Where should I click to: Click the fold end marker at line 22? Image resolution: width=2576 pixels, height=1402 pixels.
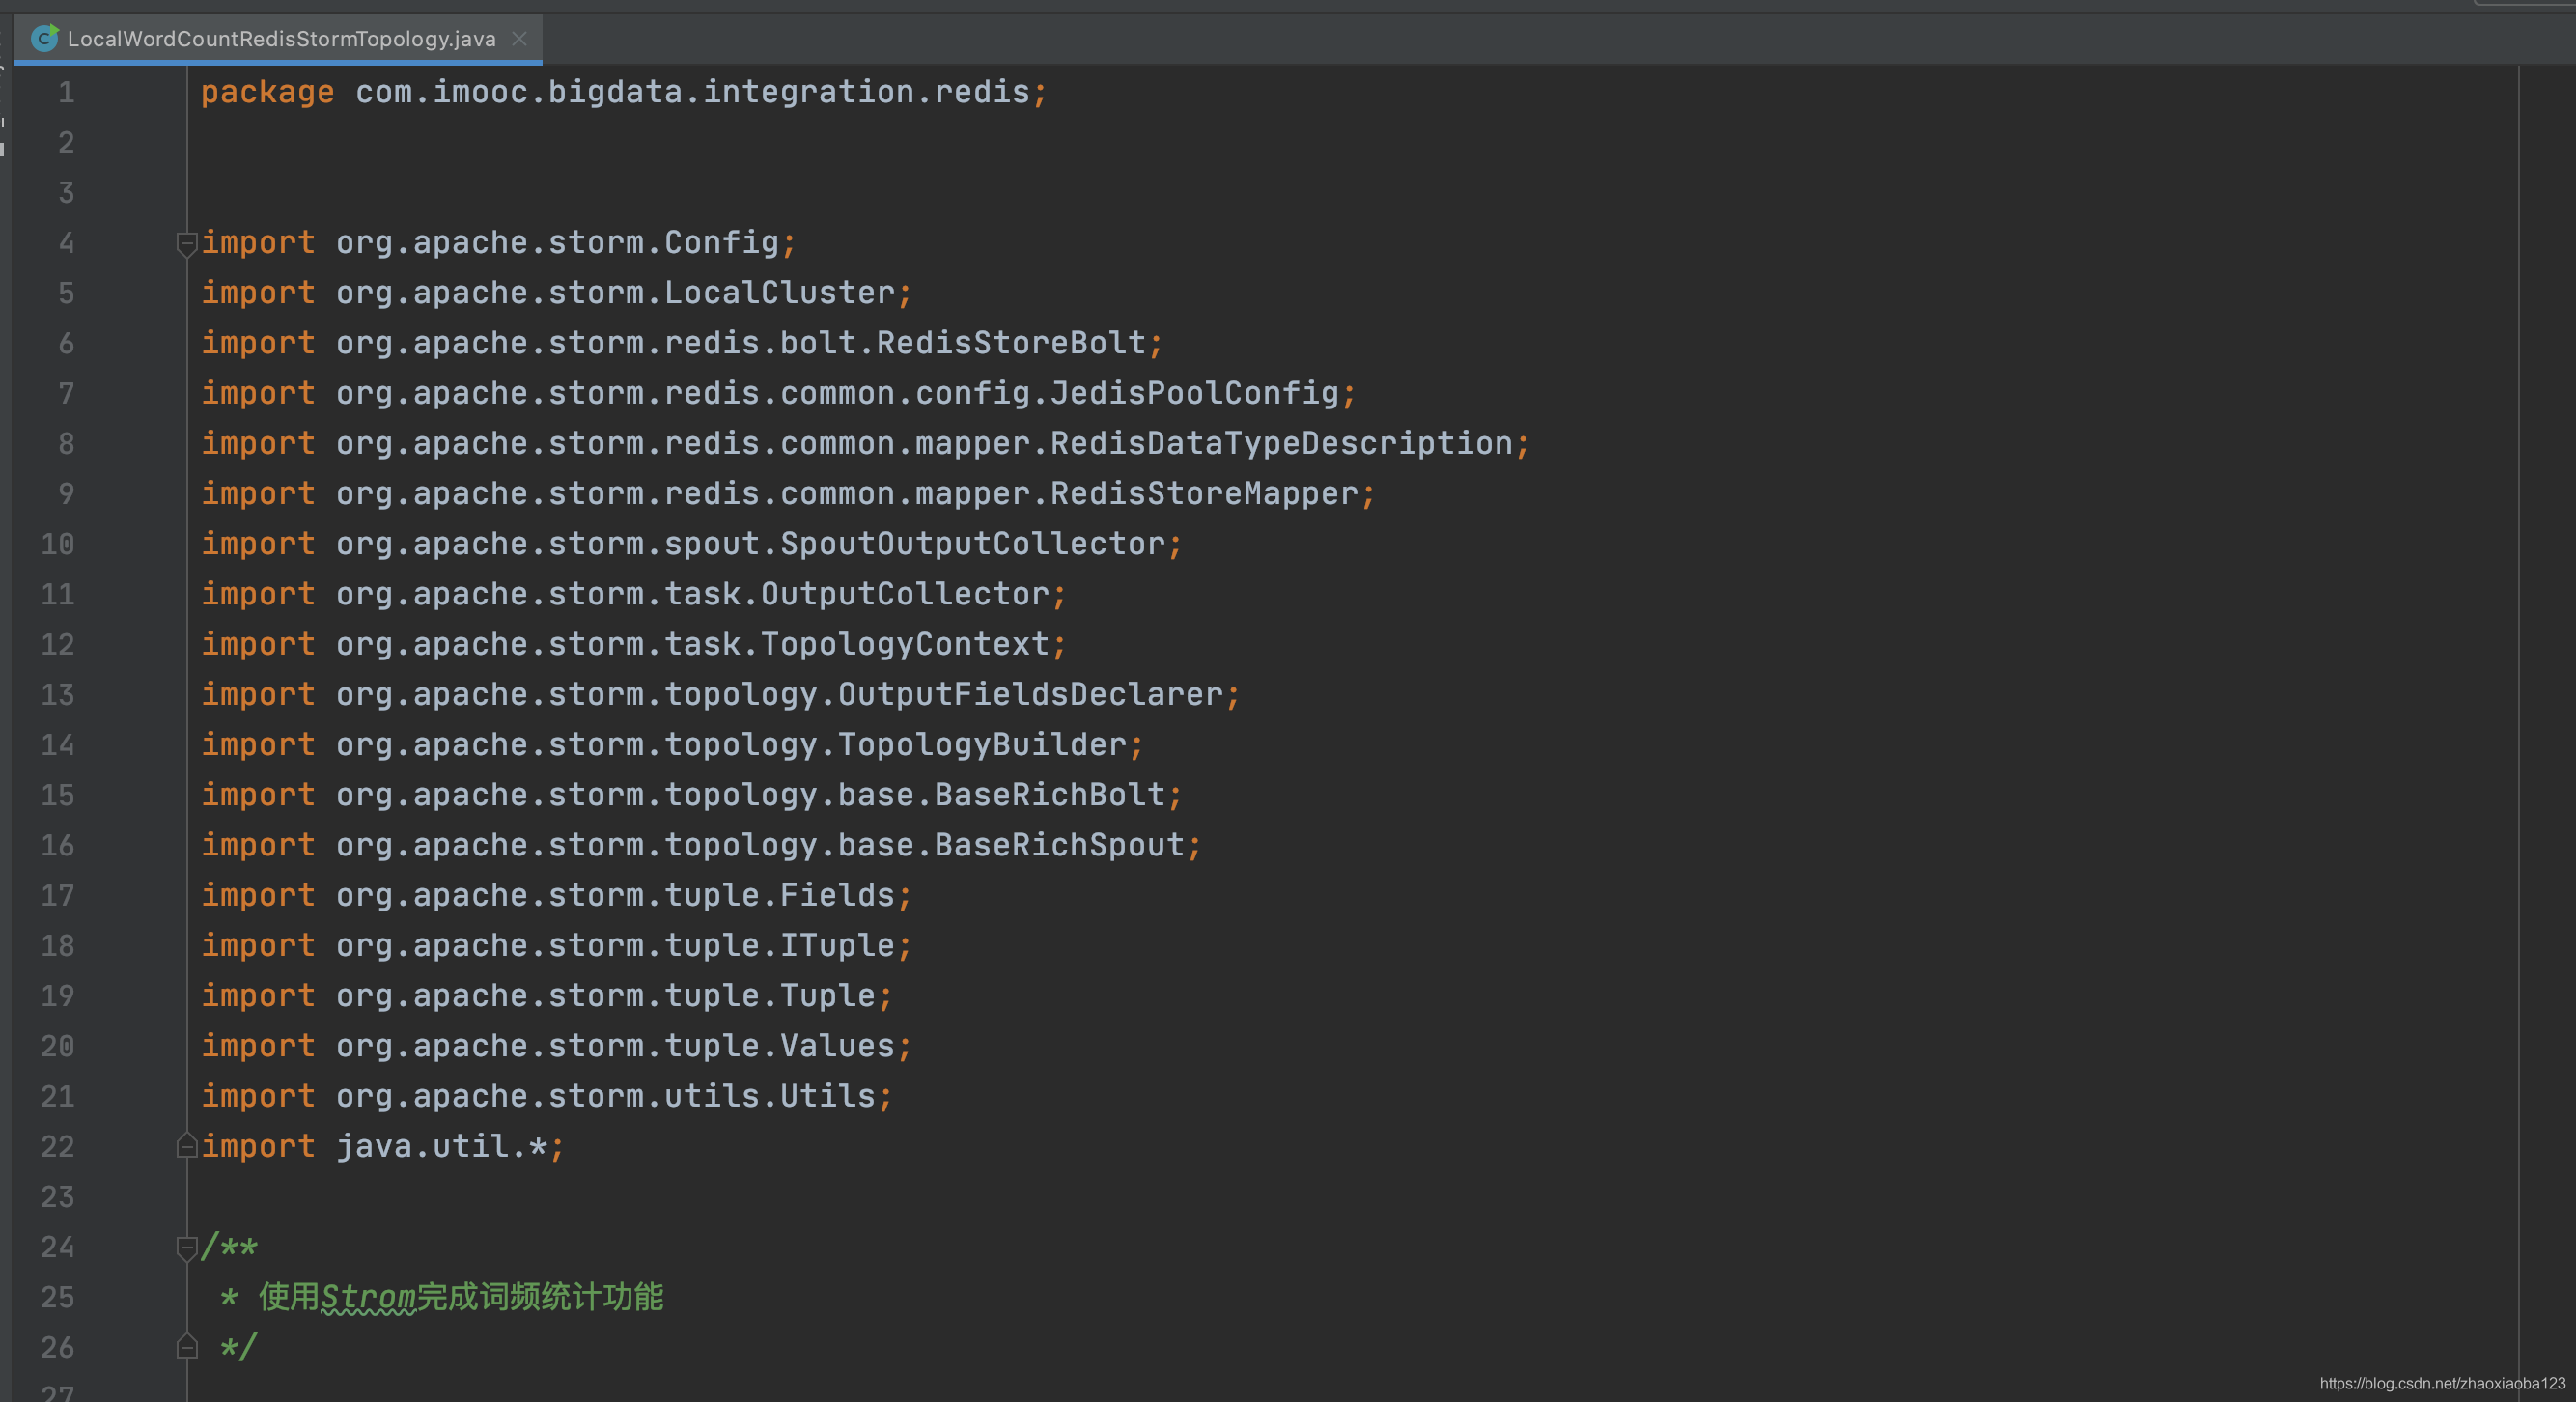(x=186, y=1146)
